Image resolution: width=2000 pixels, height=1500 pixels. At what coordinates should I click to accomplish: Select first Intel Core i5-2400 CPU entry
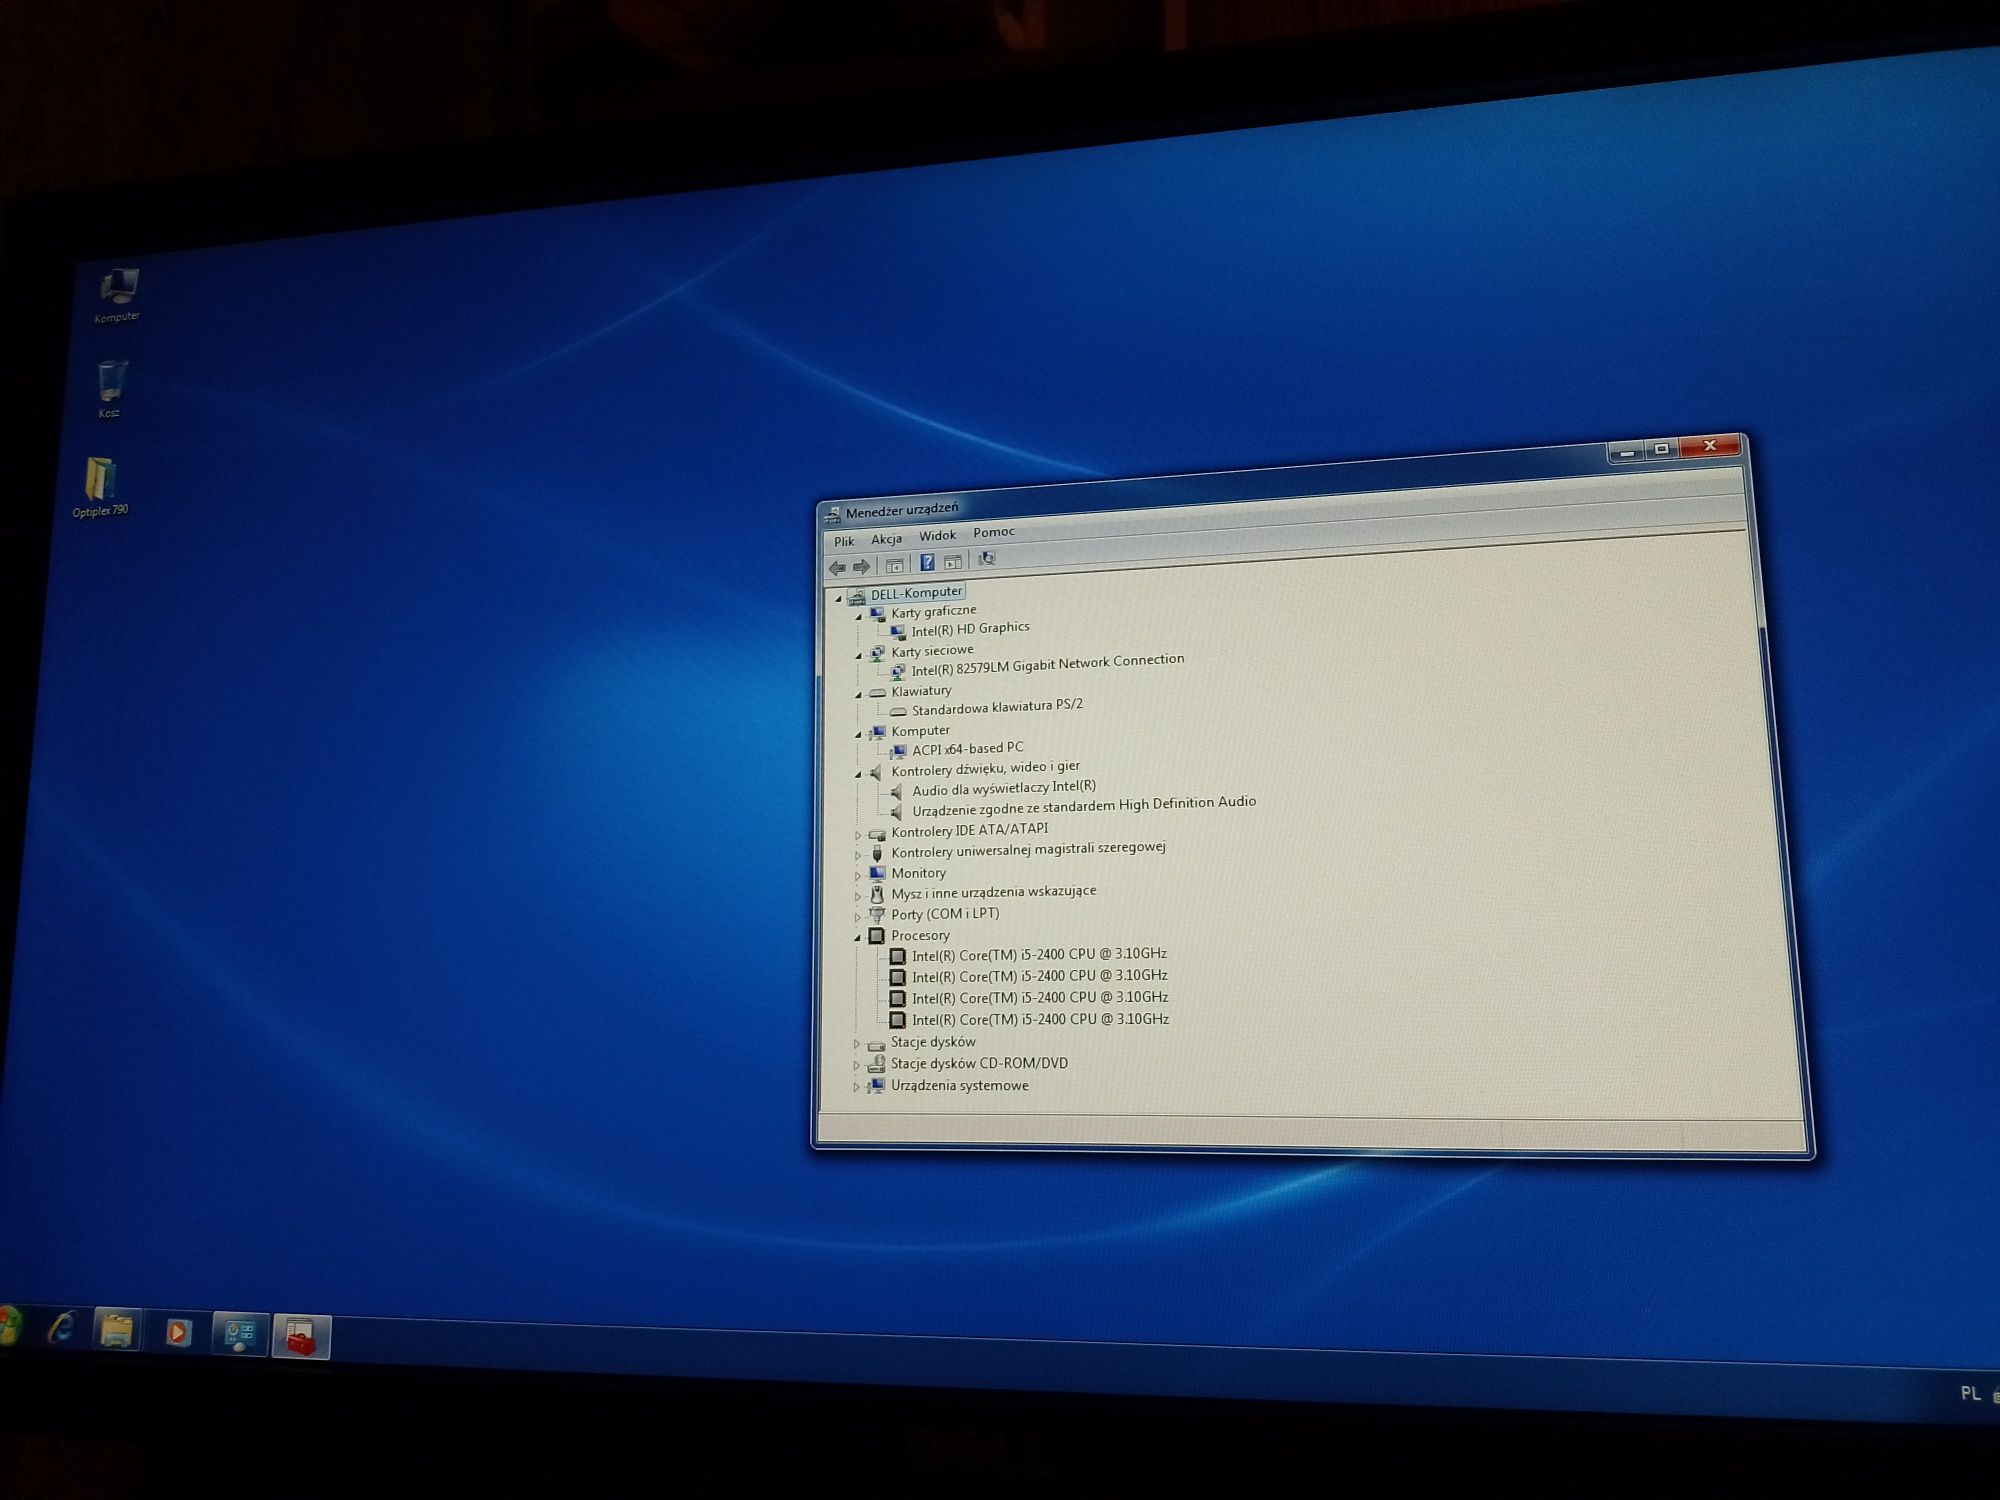click(x=1039, y=955)
